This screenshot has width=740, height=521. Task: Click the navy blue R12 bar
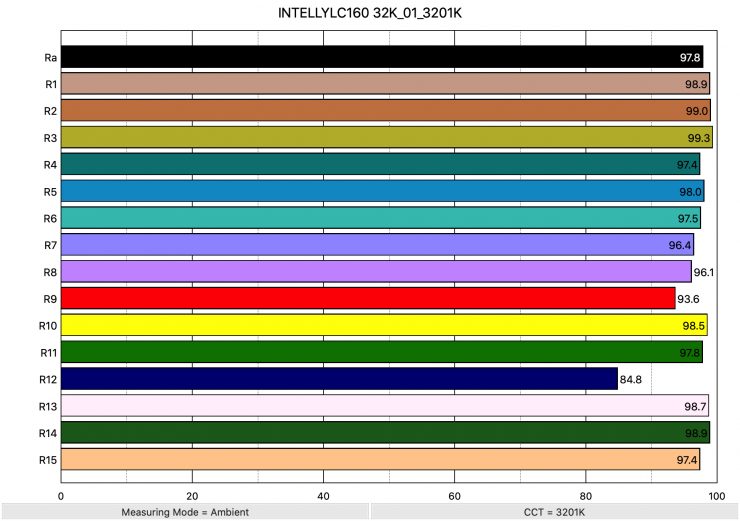coord(339,379)
